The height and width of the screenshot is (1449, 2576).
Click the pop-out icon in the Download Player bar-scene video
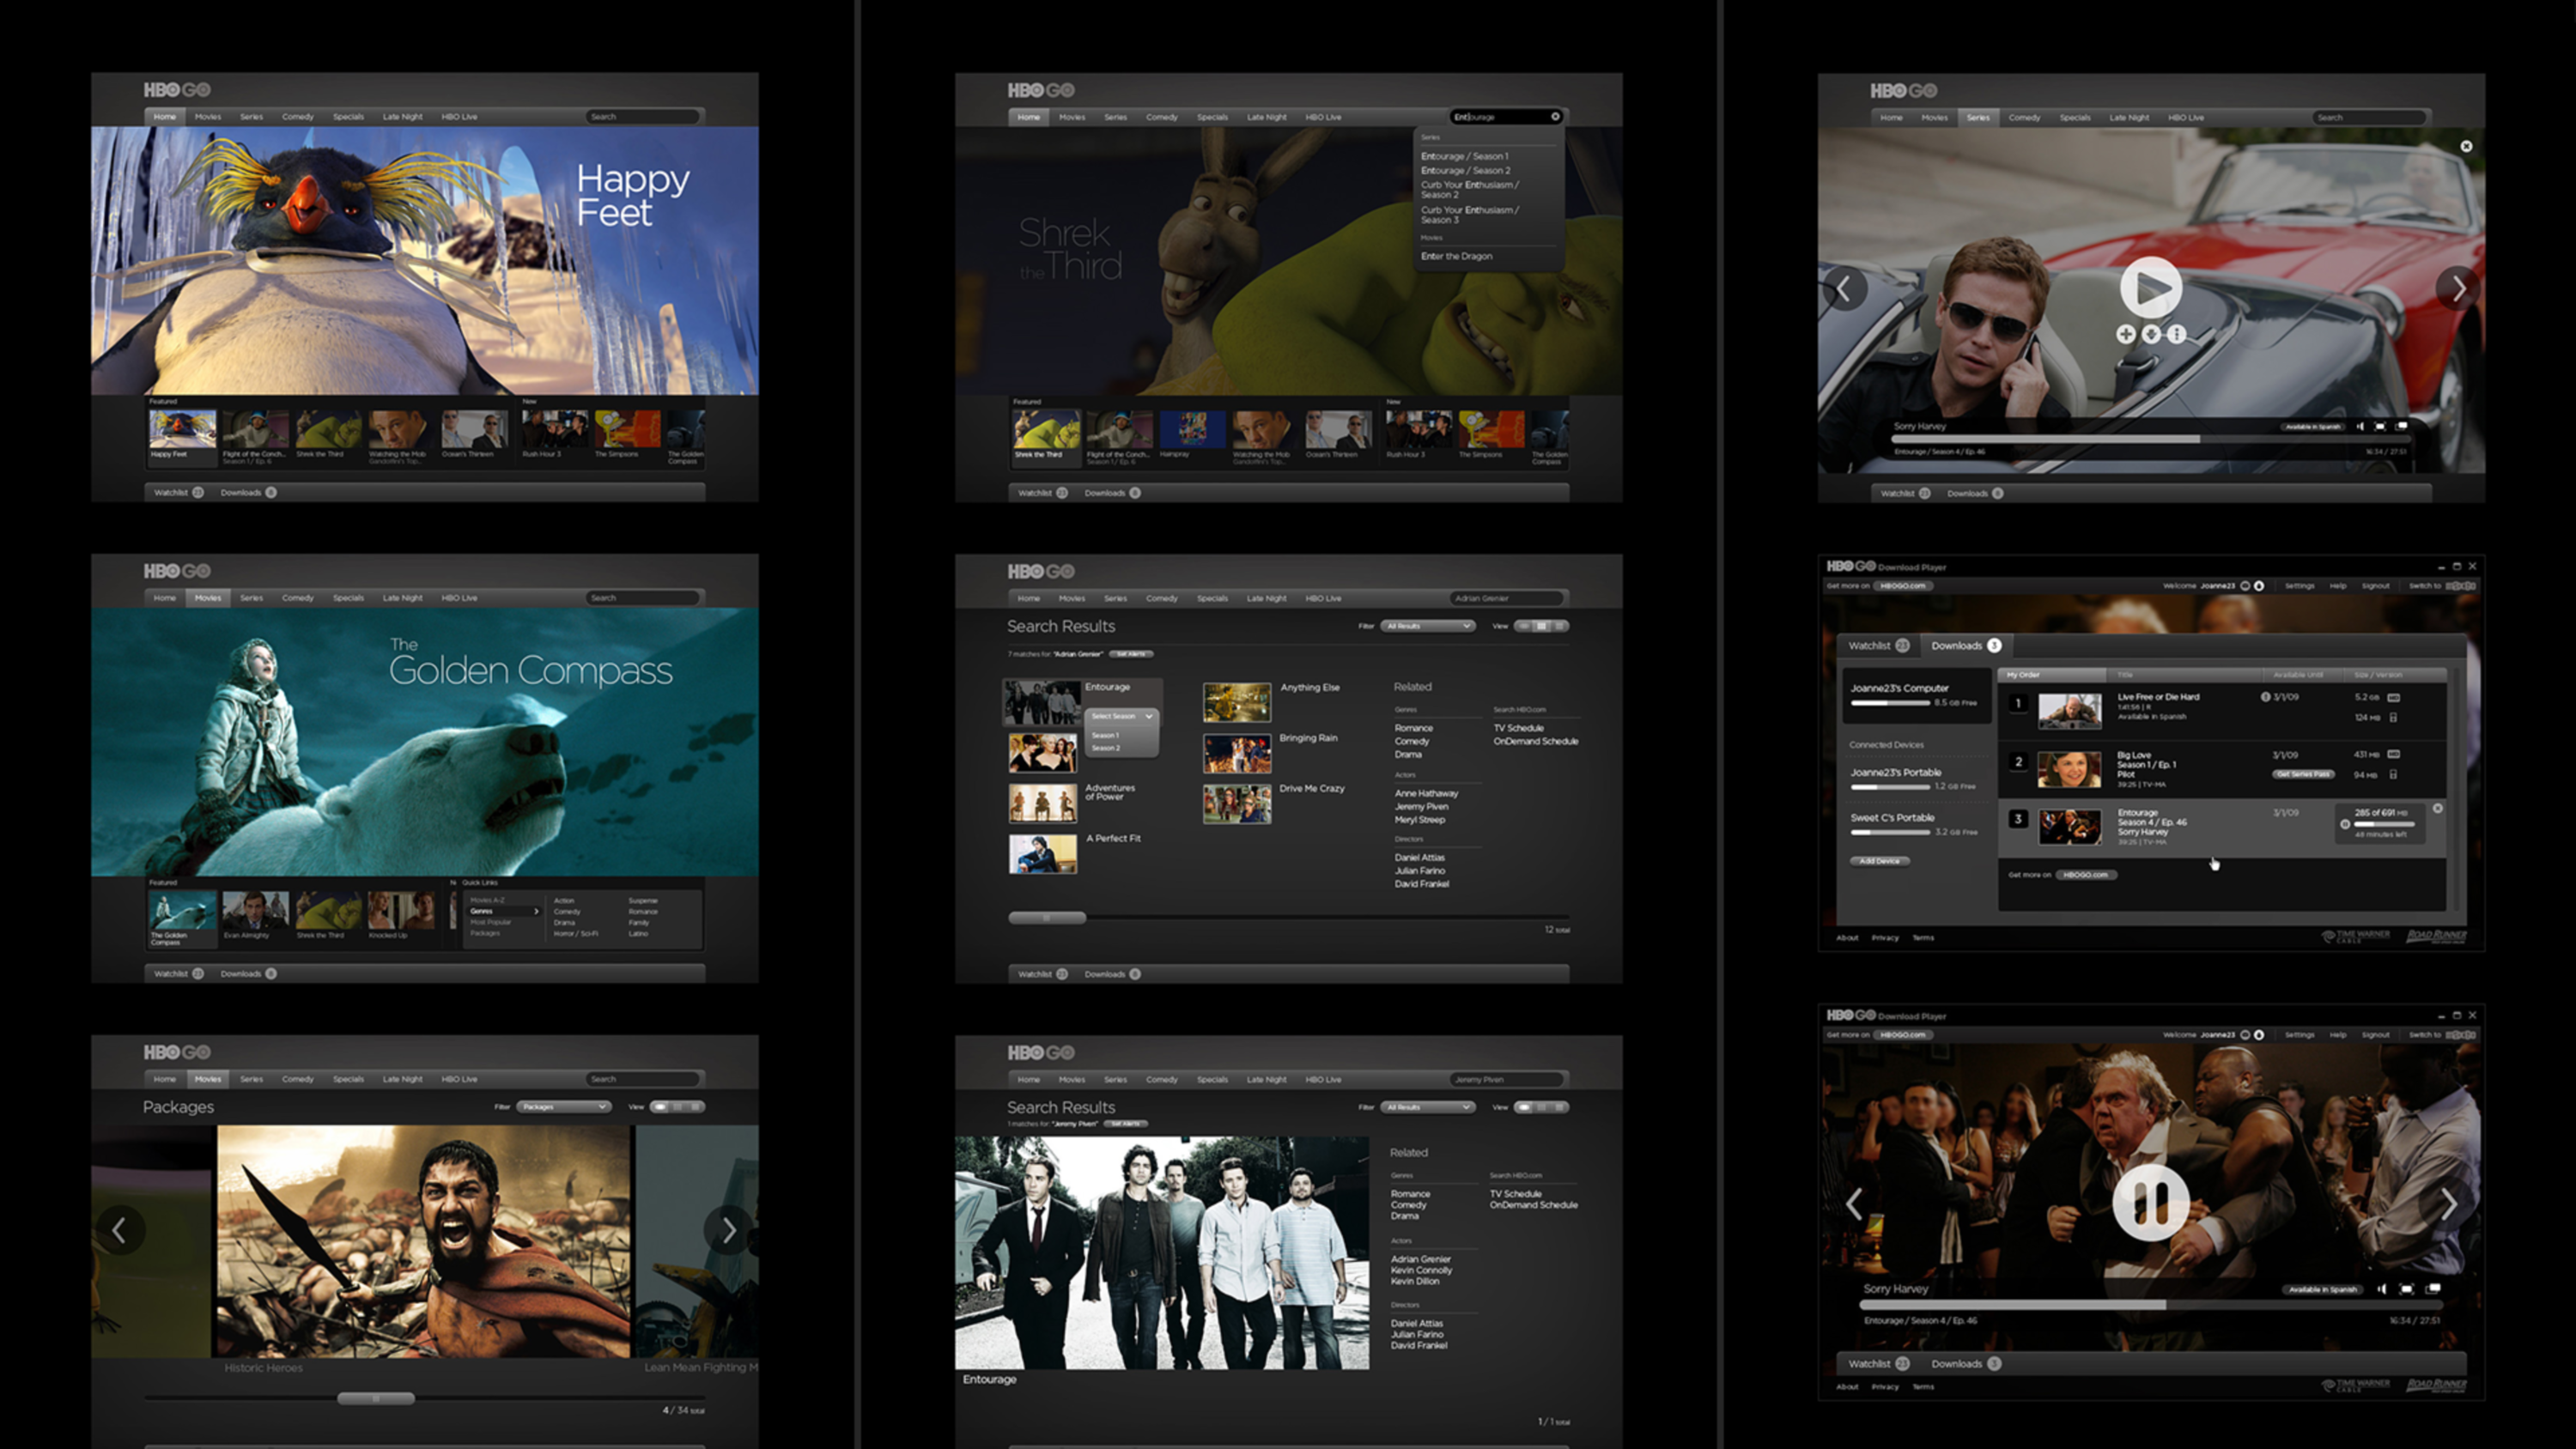pos(2433,1289)
